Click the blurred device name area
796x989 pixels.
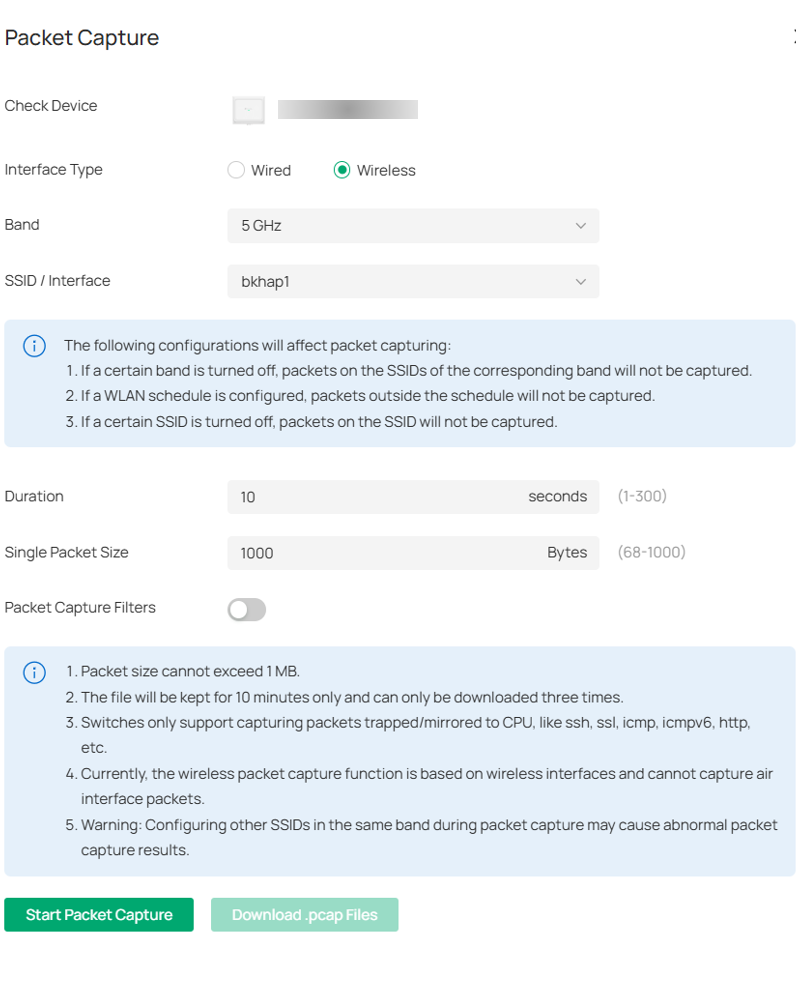pyautogui.click(x=348, y=110)
